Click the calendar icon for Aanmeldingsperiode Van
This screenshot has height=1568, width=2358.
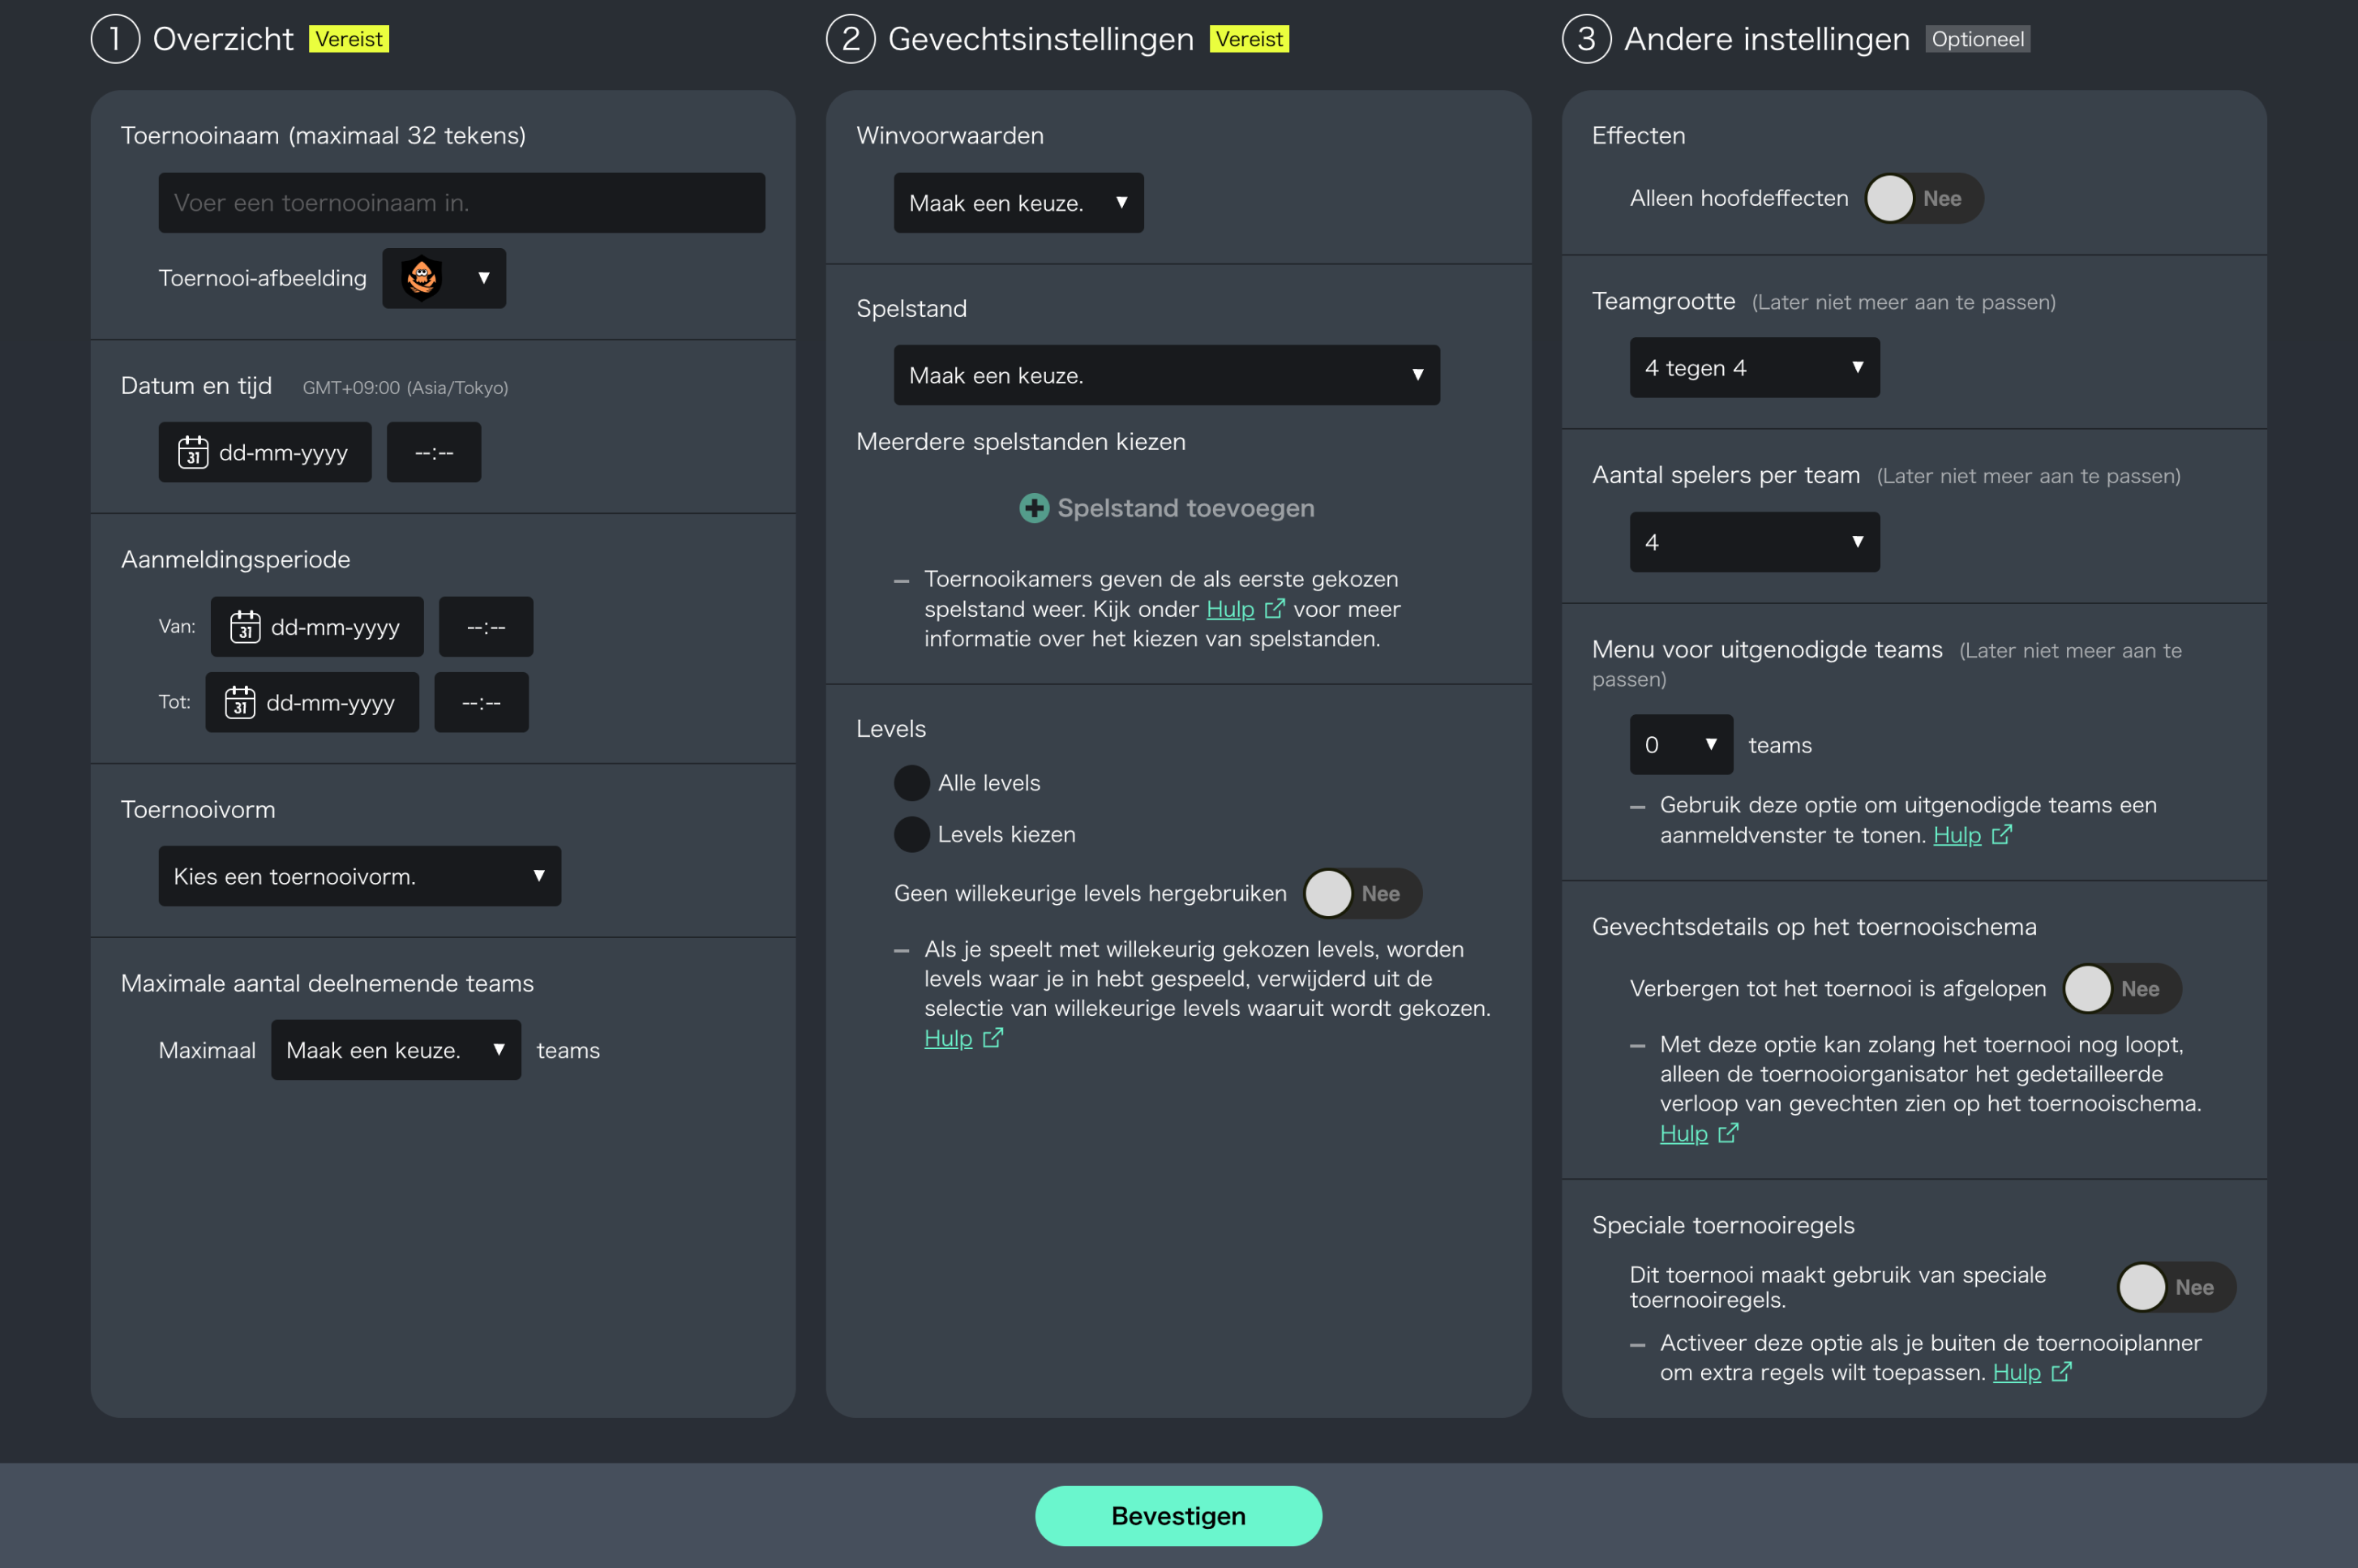click(x=242, y=627)
